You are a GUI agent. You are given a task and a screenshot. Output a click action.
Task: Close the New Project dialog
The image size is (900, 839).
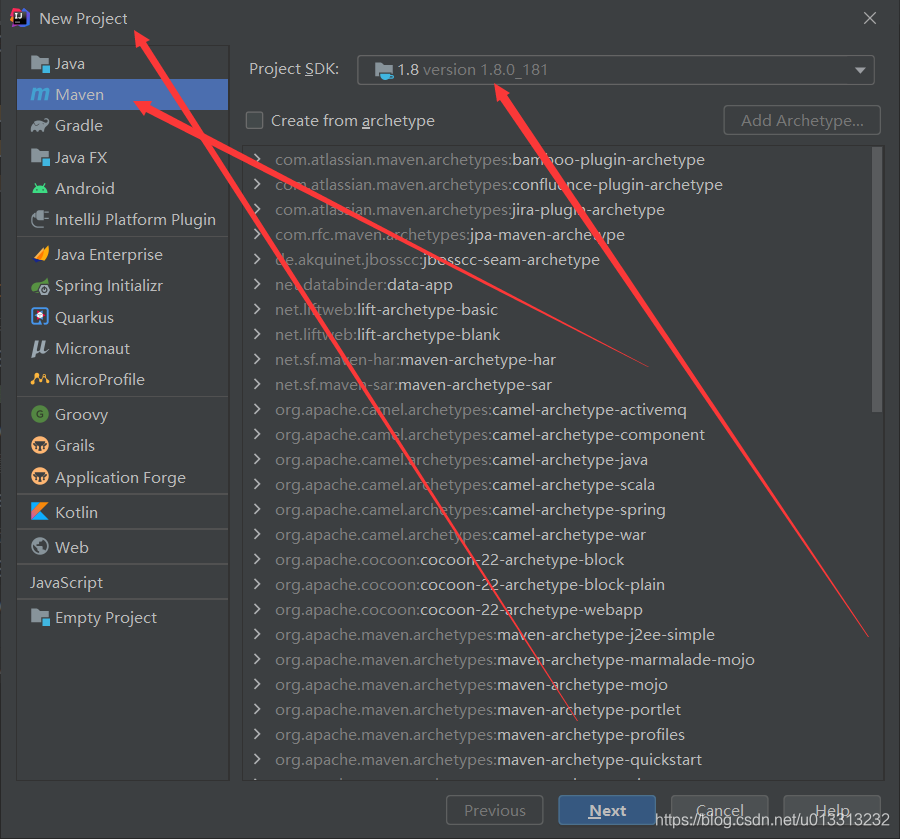pos(870,18)
